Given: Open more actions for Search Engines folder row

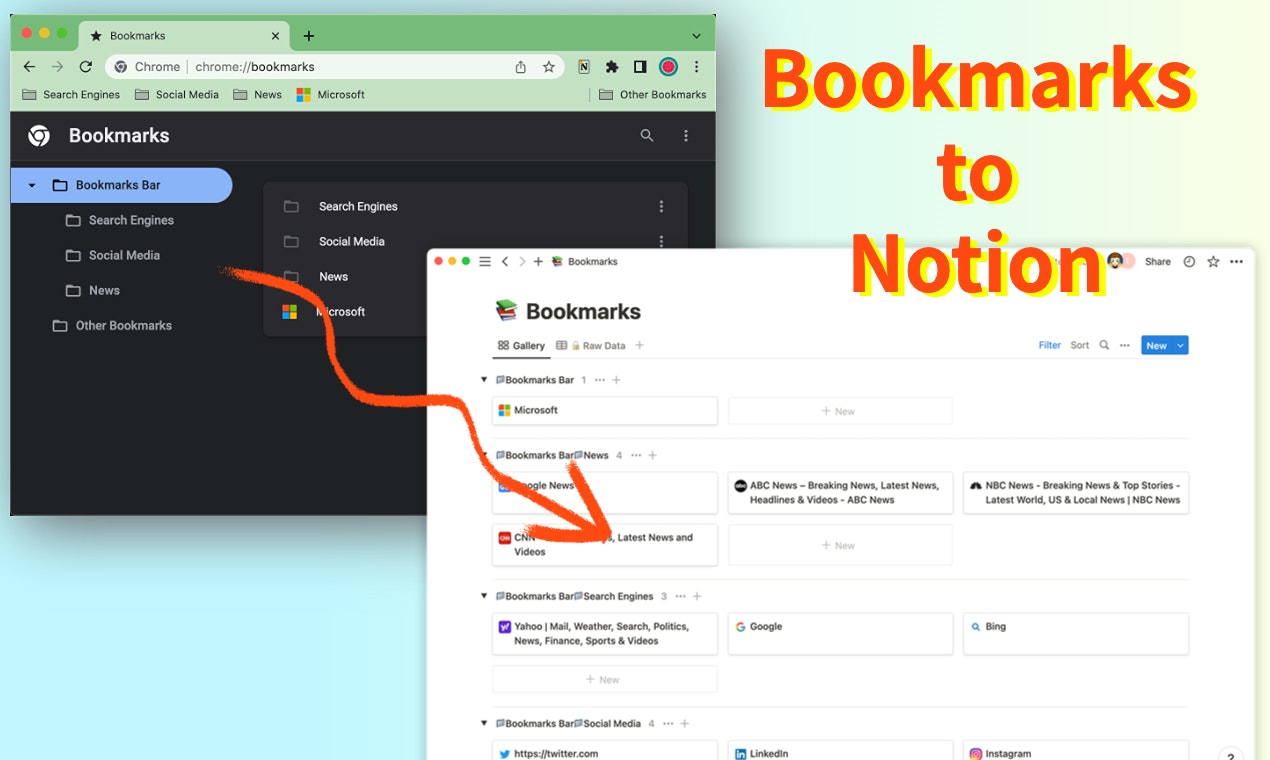Looking at the screenshot, I should click(x=661, y=207).
